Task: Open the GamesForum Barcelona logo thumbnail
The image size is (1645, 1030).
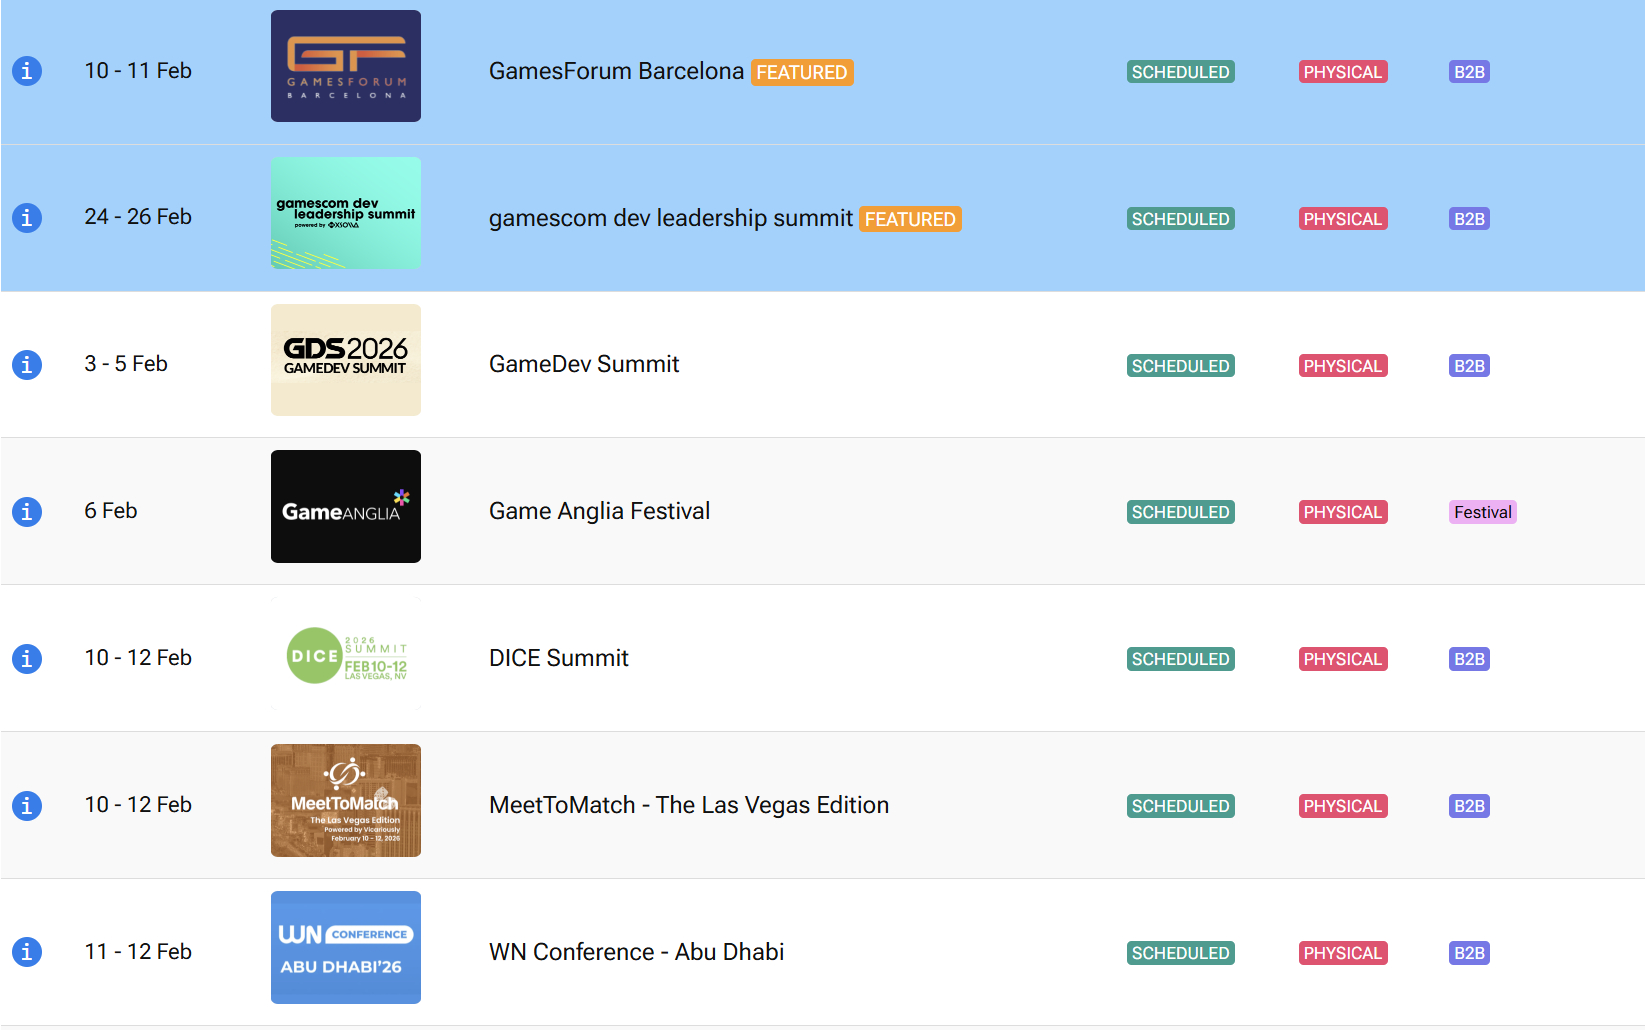Action: pyautogui.click(x=345, y=66)
